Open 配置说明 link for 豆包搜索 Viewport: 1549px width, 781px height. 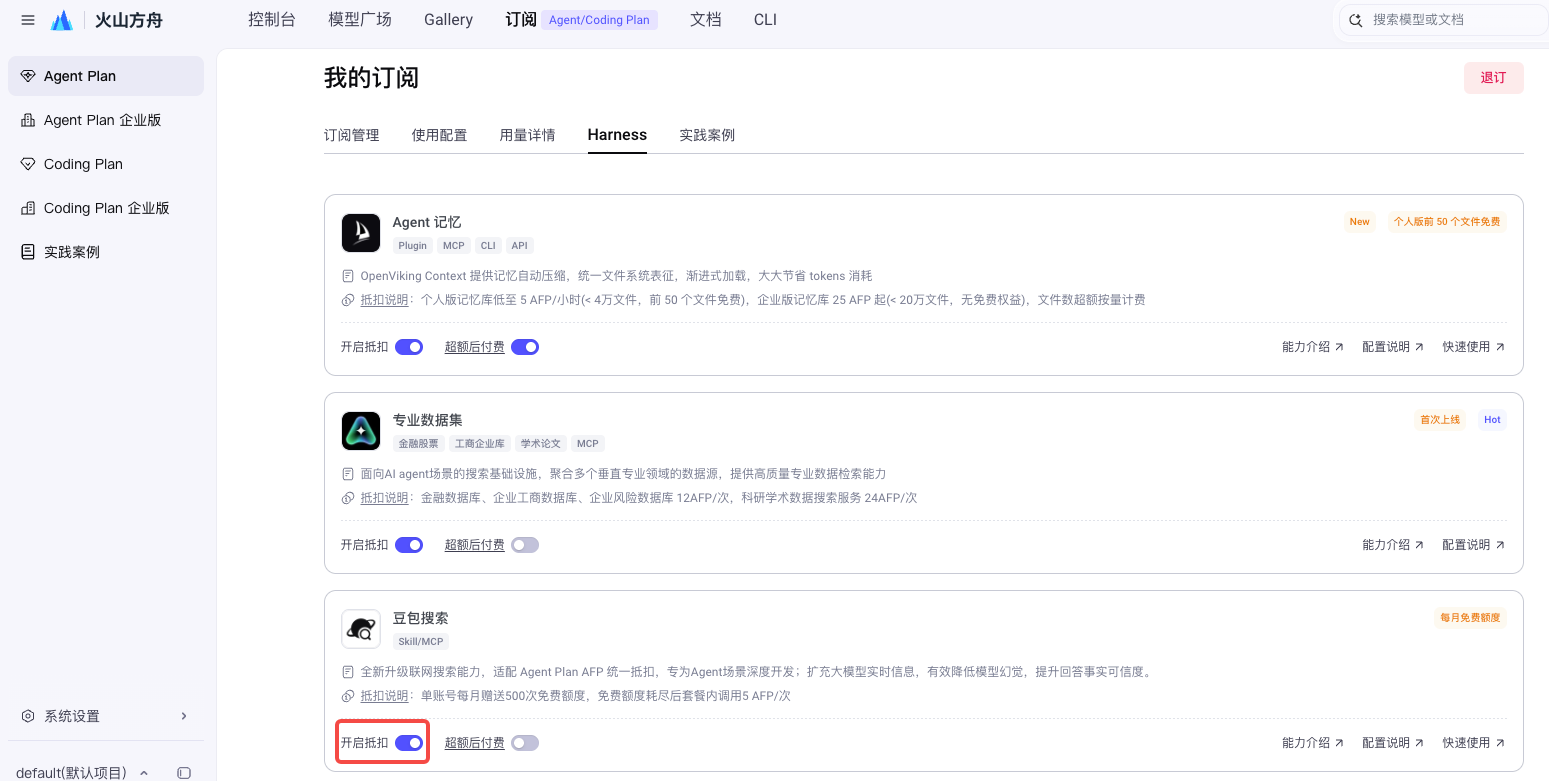click(1393, 743)
